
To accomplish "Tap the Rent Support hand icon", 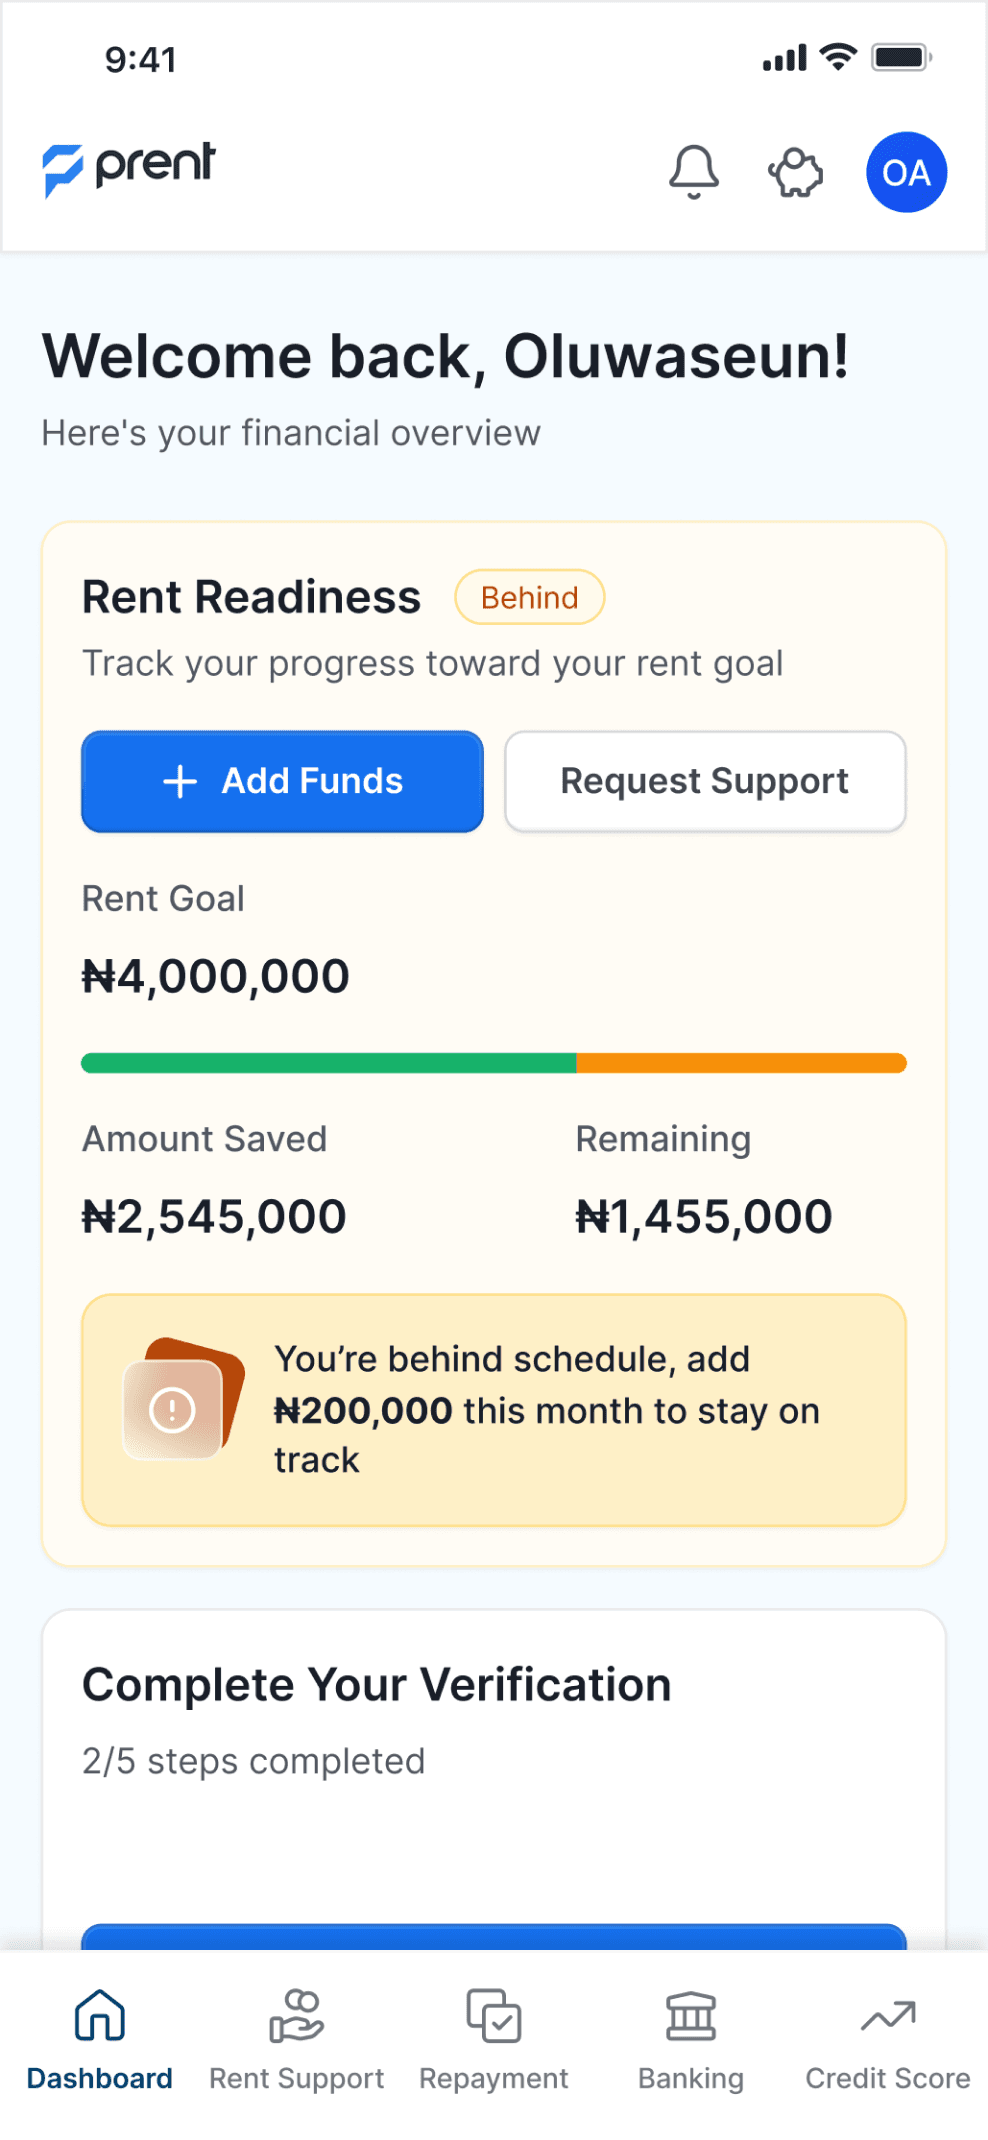I will pos(296,2015).
